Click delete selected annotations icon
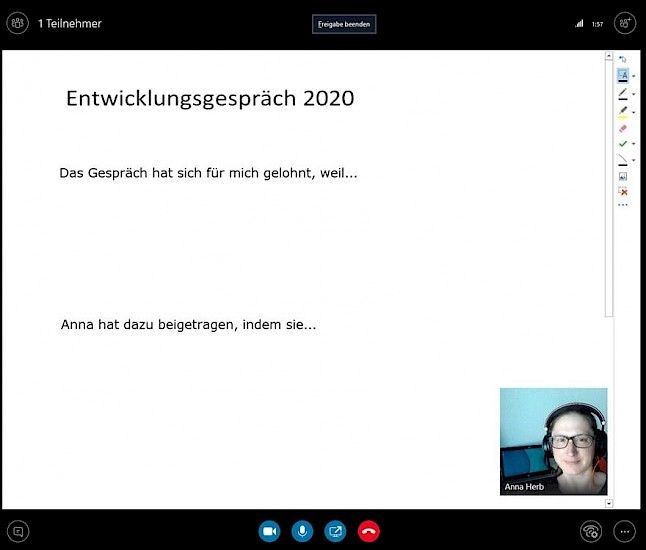This screenshot has height=550, width=646. pos(623,191)
